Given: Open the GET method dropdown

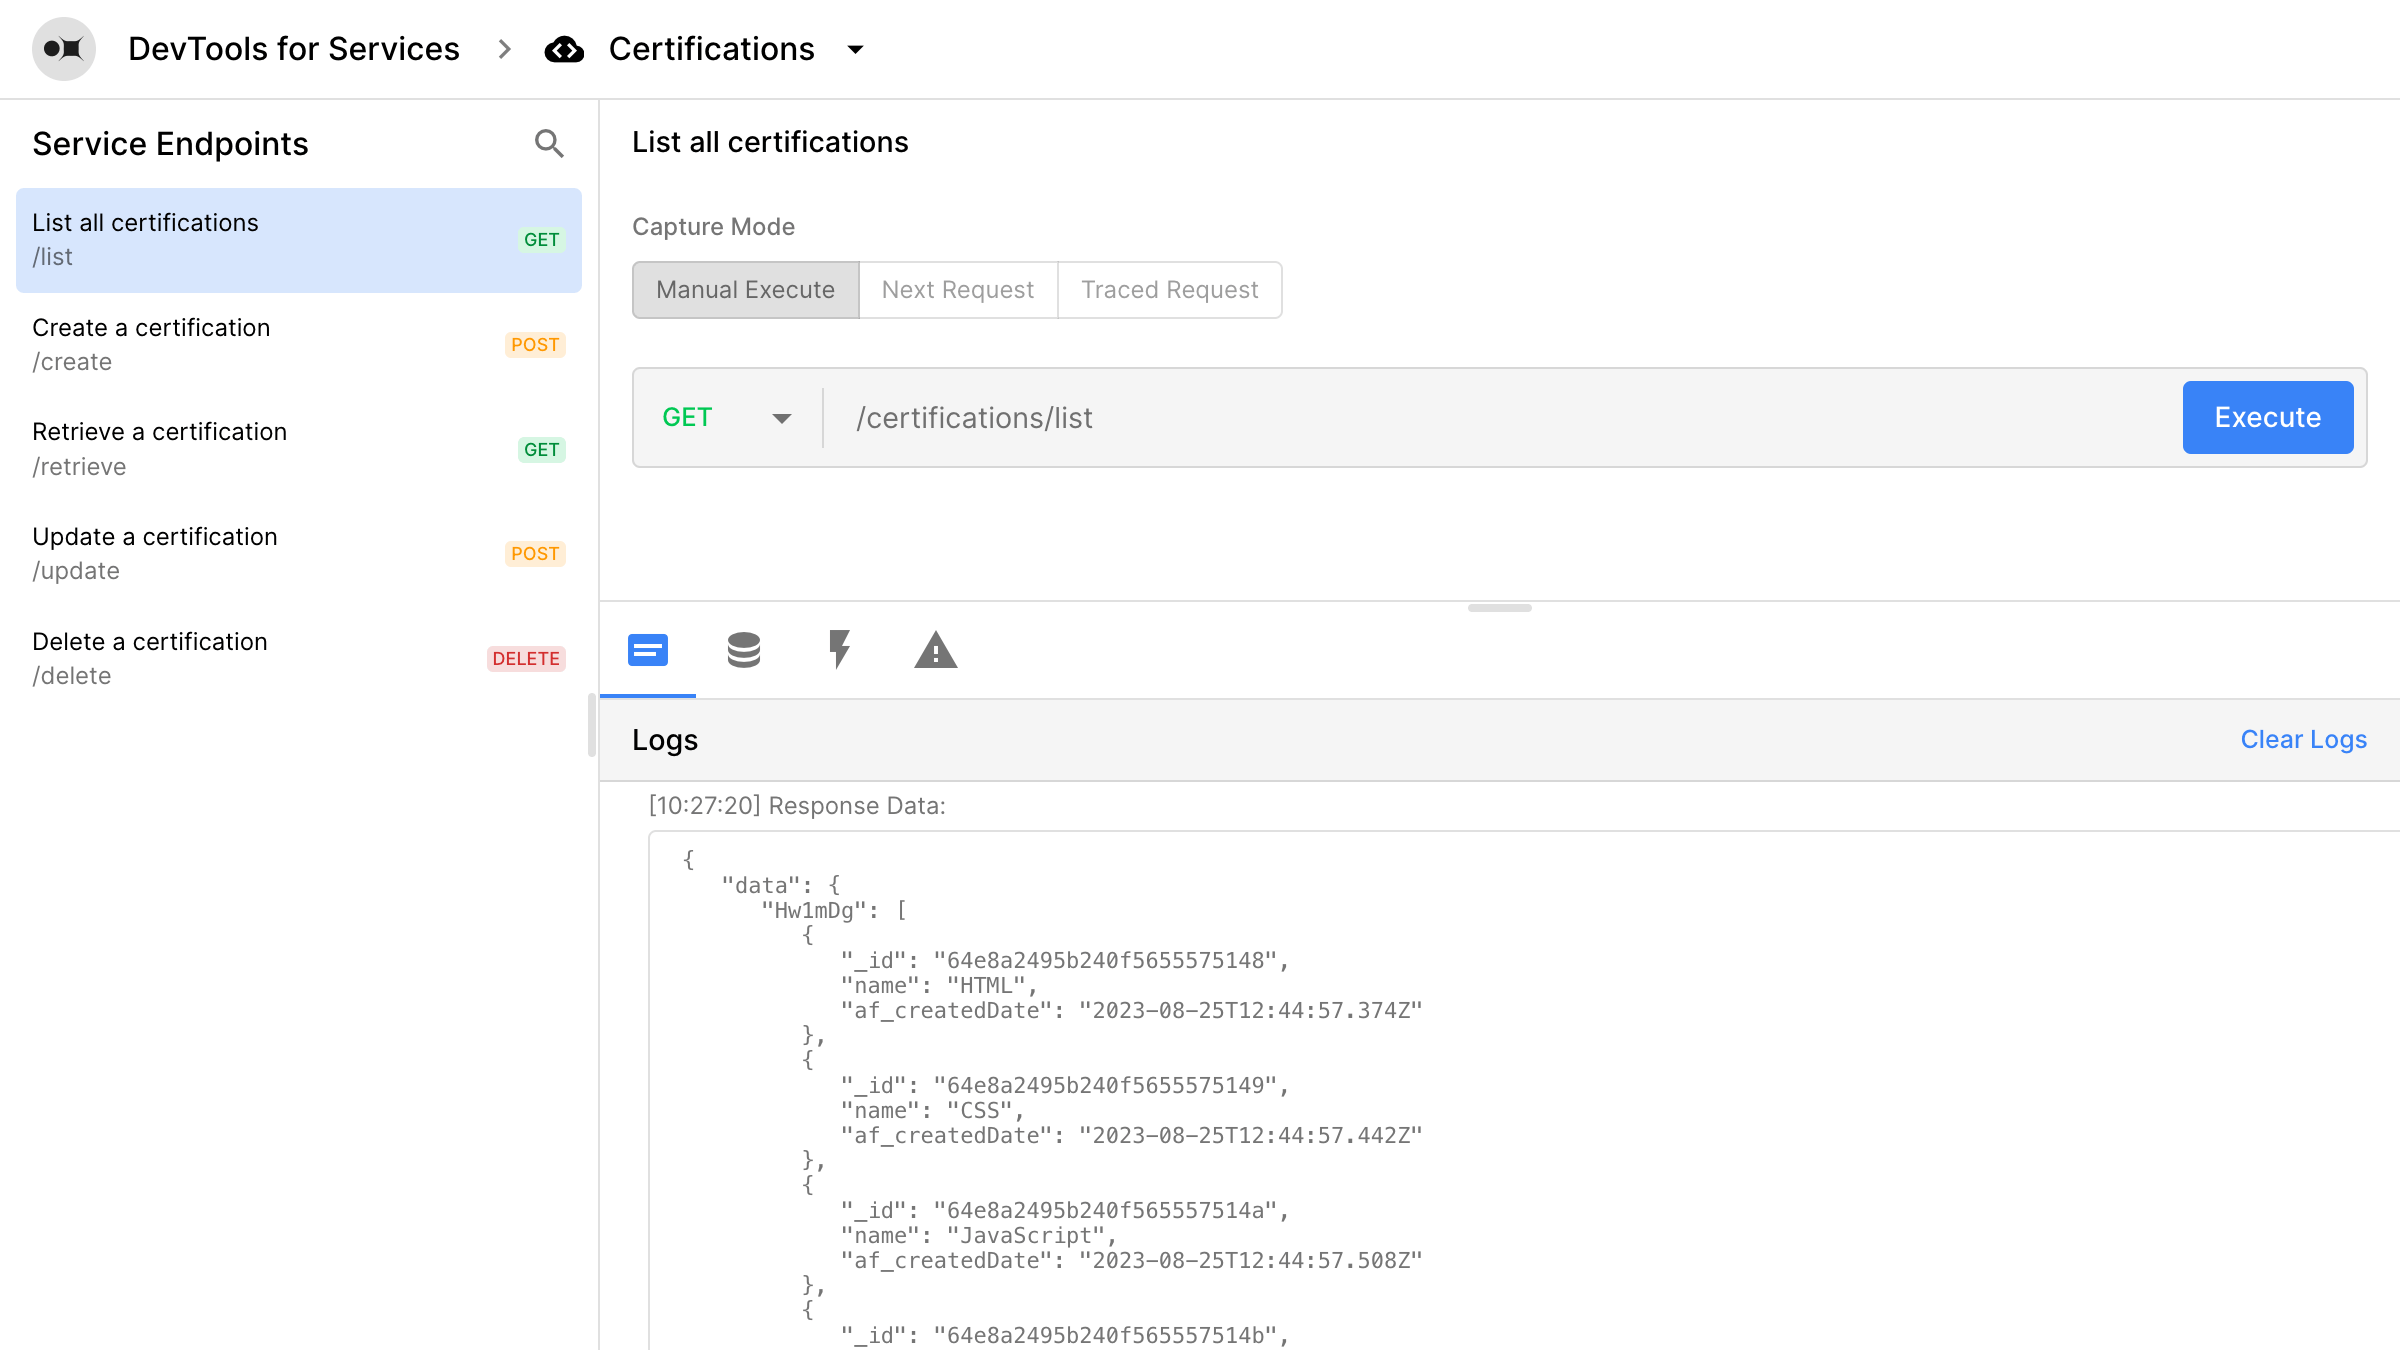Looking at the screenshot, I should (727, 418).
